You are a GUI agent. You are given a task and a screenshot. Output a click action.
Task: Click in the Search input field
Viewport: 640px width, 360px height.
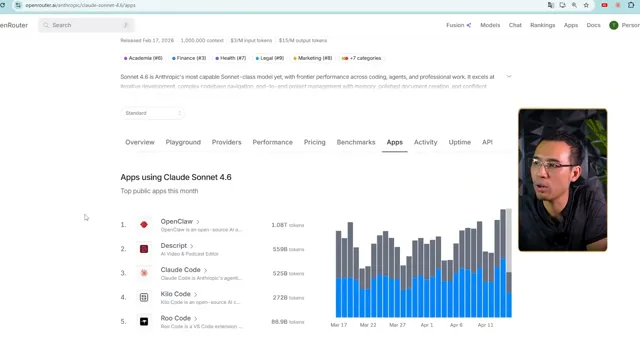tap(86, 25)
